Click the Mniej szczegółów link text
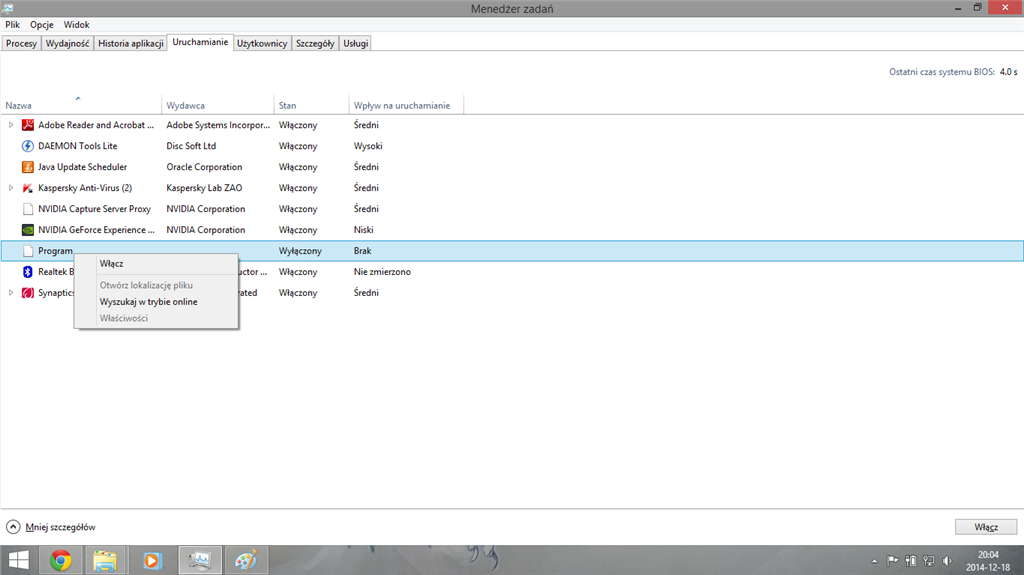This screenshot has width=1024, height=575. click(61, 527)
